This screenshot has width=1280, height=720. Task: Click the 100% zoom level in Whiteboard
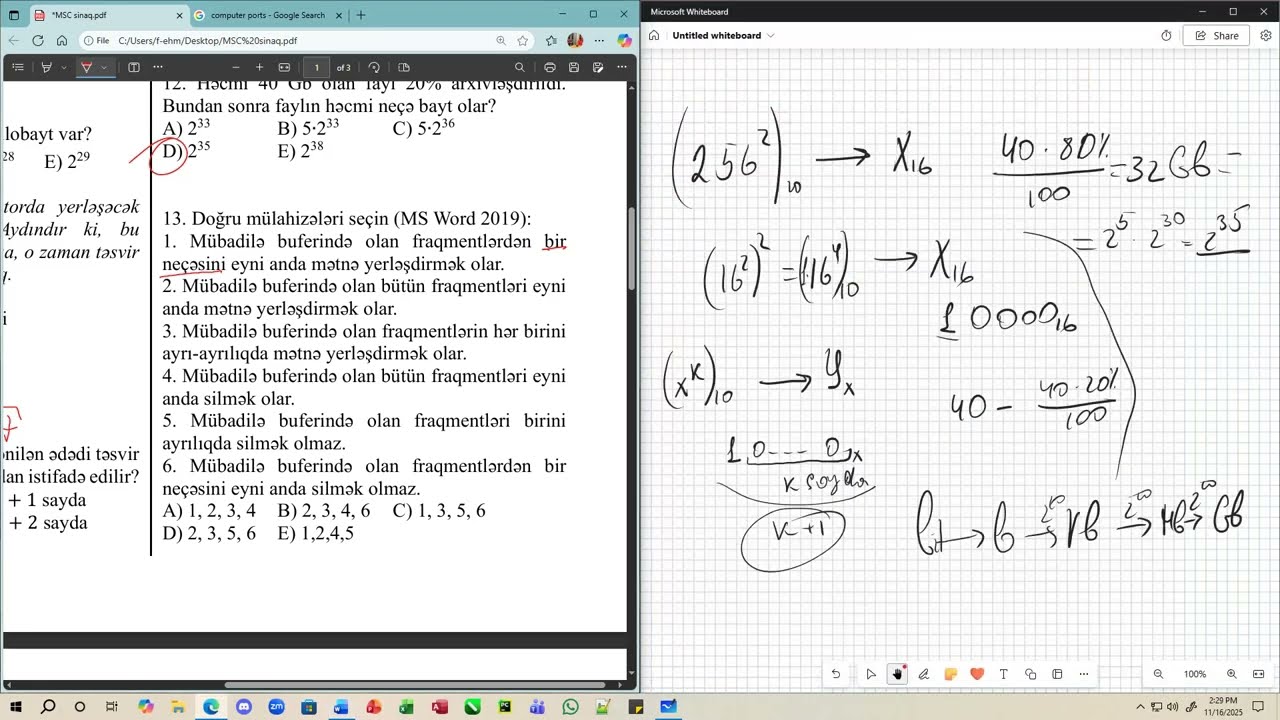(x=1195, y=674)
